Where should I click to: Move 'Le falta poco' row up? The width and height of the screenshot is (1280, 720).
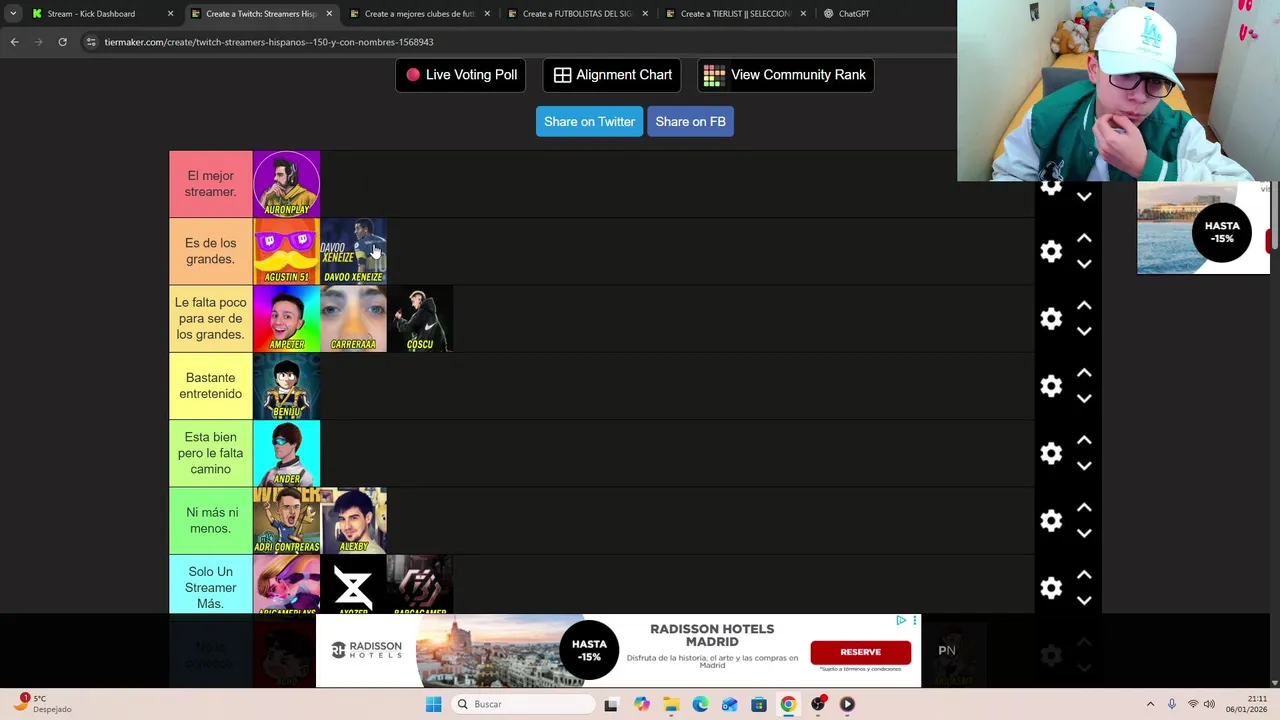(1084, 306)
